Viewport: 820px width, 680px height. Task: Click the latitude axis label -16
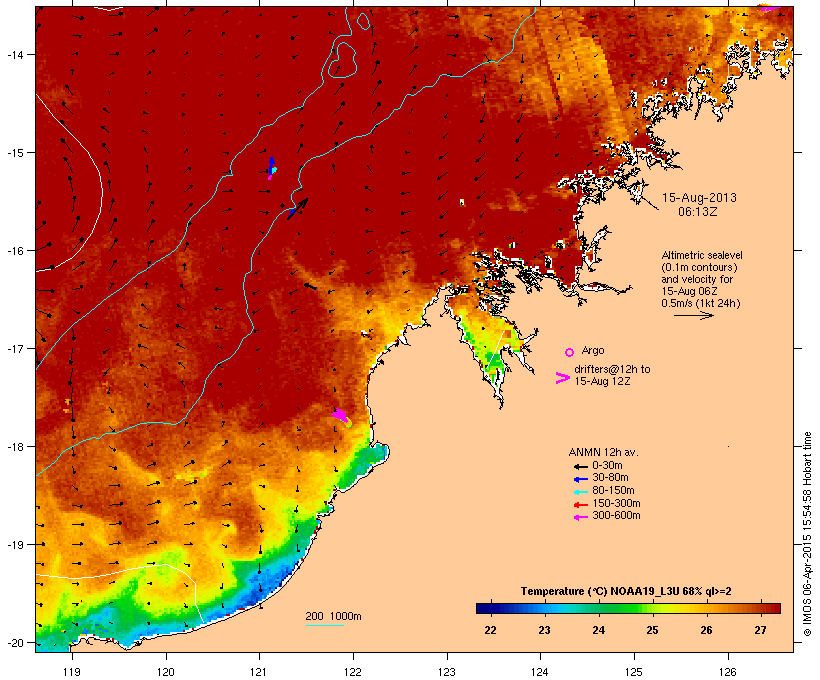[14, 251]
